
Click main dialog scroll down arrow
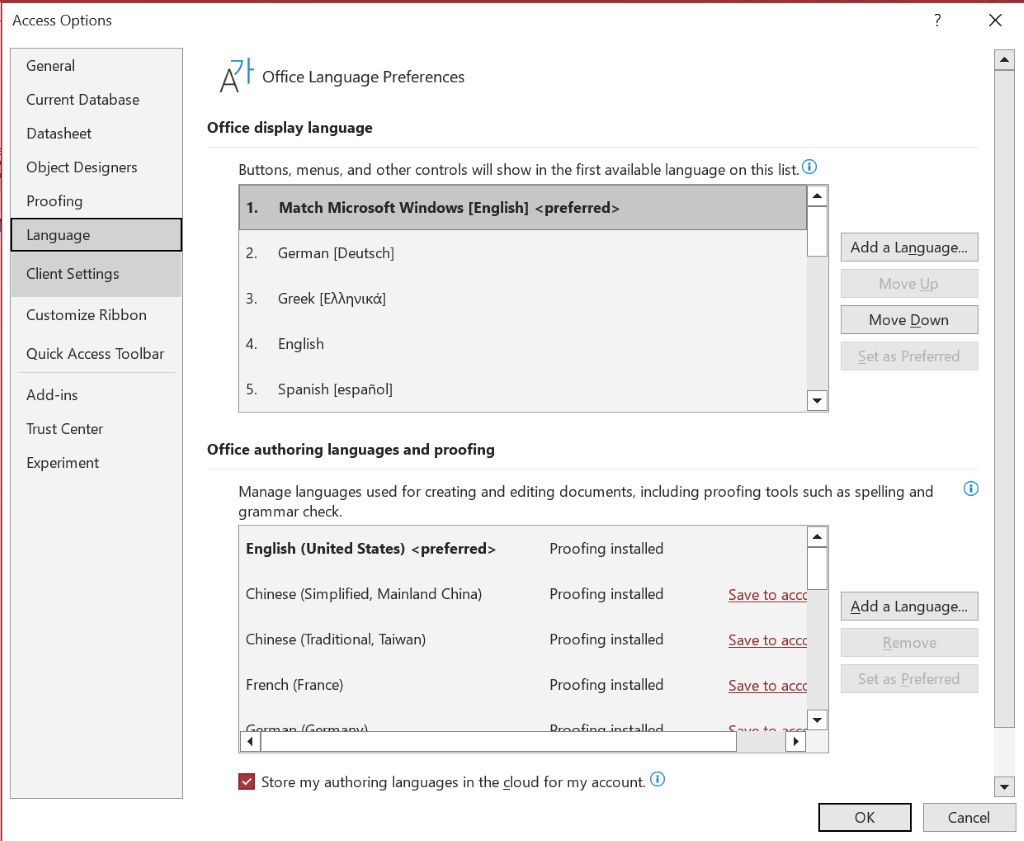tap(1004, 787)
